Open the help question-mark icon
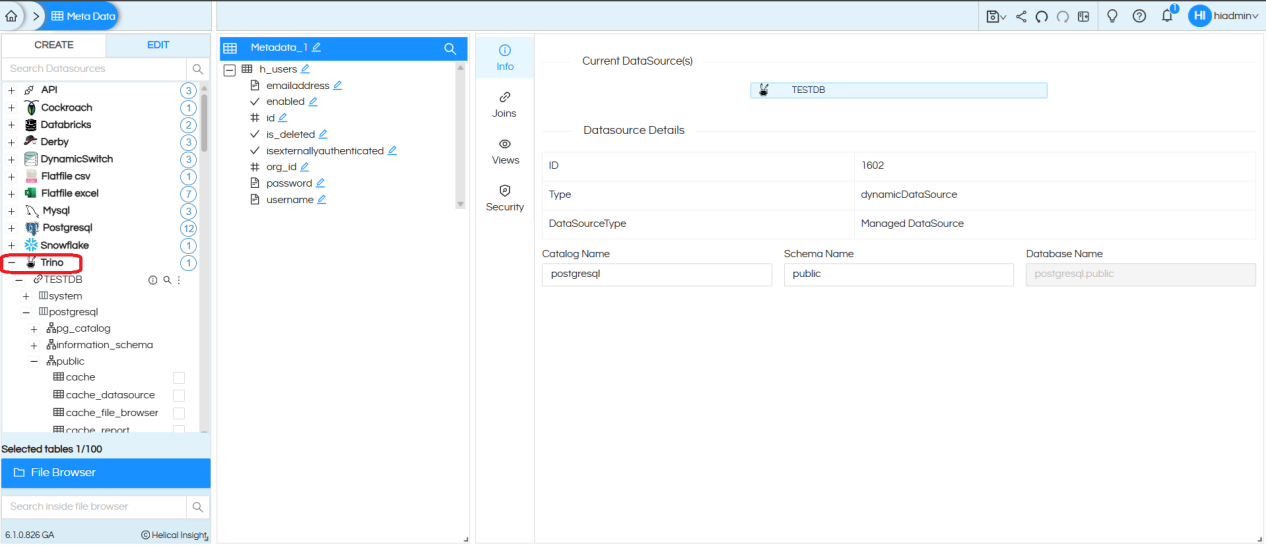 pyautogui.click(x=1139, y=16)
